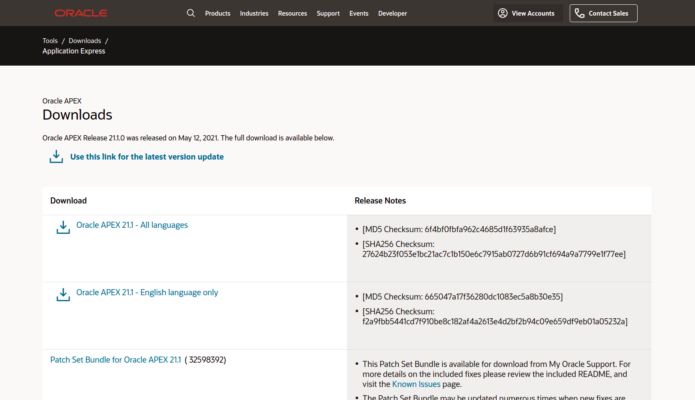Click the Contact Sales phone icon
695x400 pixels.
[579, 13]
